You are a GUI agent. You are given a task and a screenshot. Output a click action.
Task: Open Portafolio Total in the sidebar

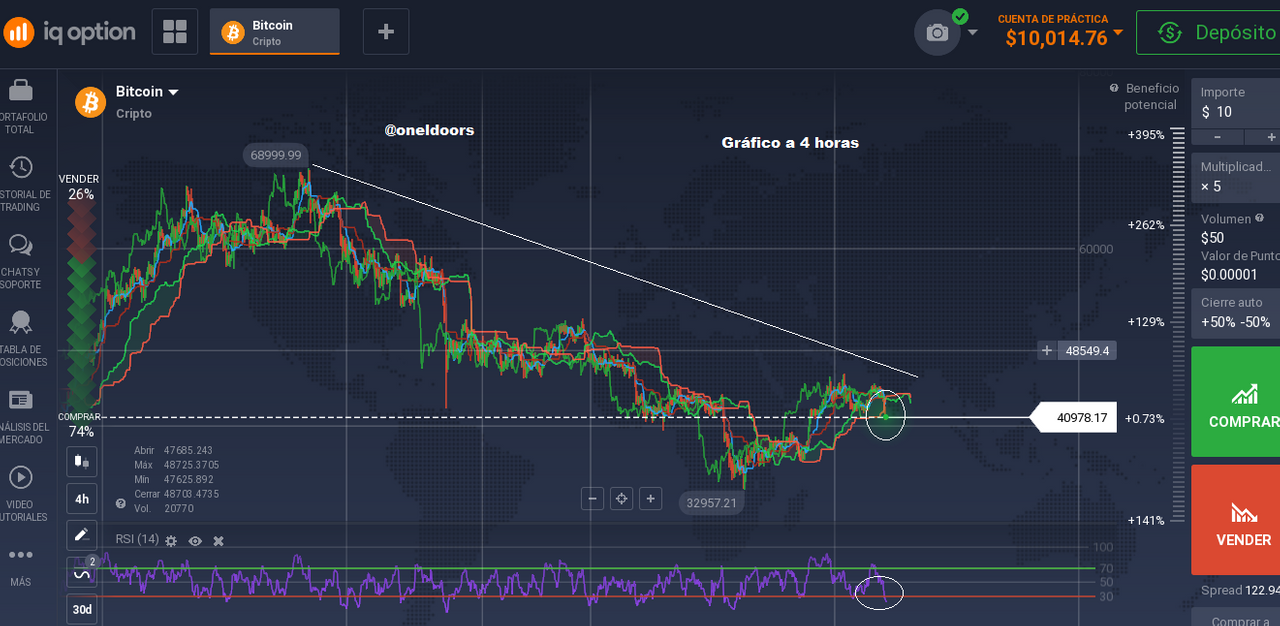20,107
